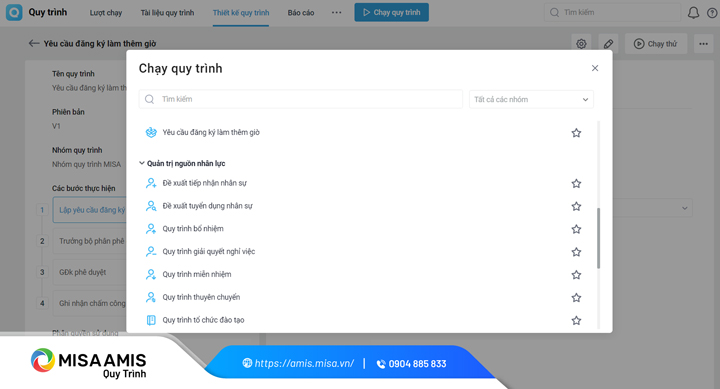
Task: Open the top navigation more options ellipsis
Action: tap(337, 13)
